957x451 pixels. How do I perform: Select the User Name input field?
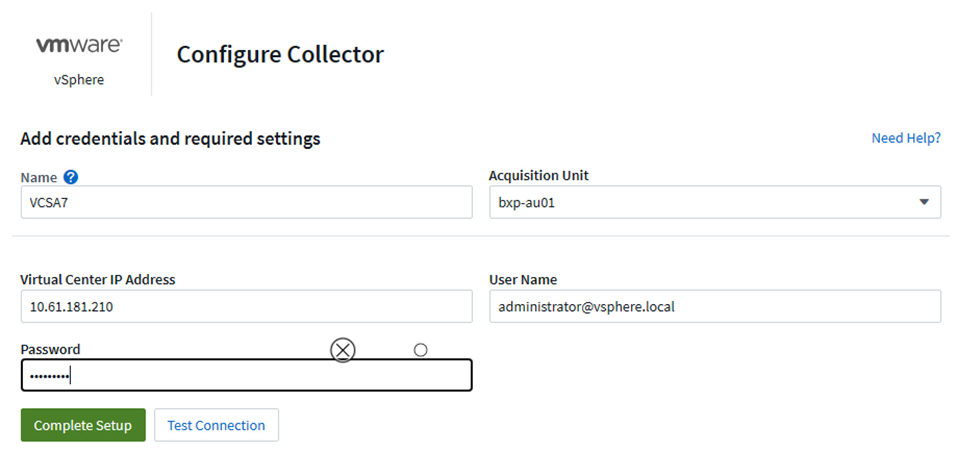click(x=714, y=307)
